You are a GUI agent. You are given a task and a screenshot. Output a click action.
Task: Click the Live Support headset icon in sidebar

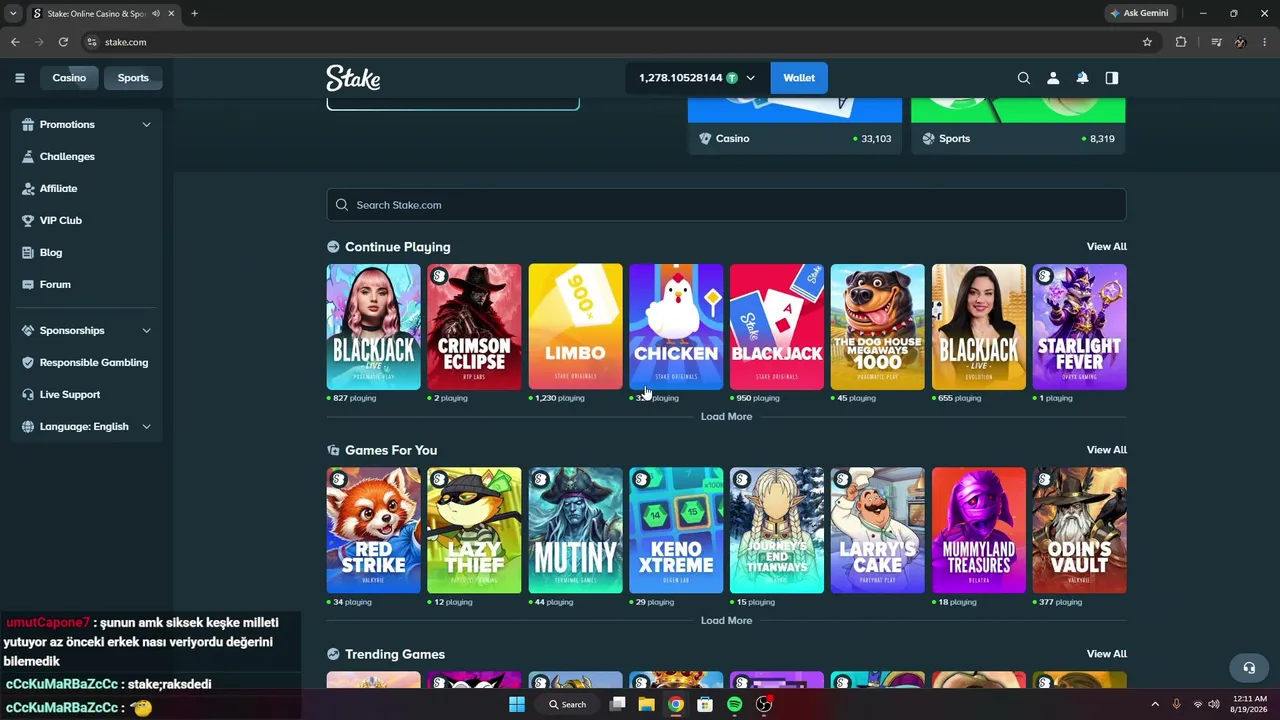[28, 394]
